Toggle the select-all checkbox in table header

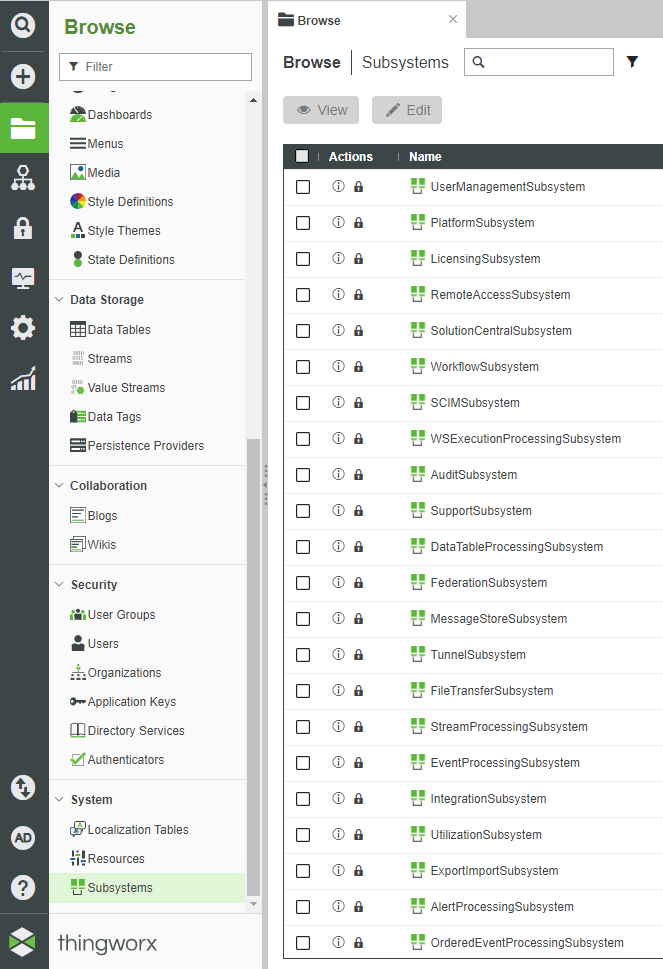[303, 156]
